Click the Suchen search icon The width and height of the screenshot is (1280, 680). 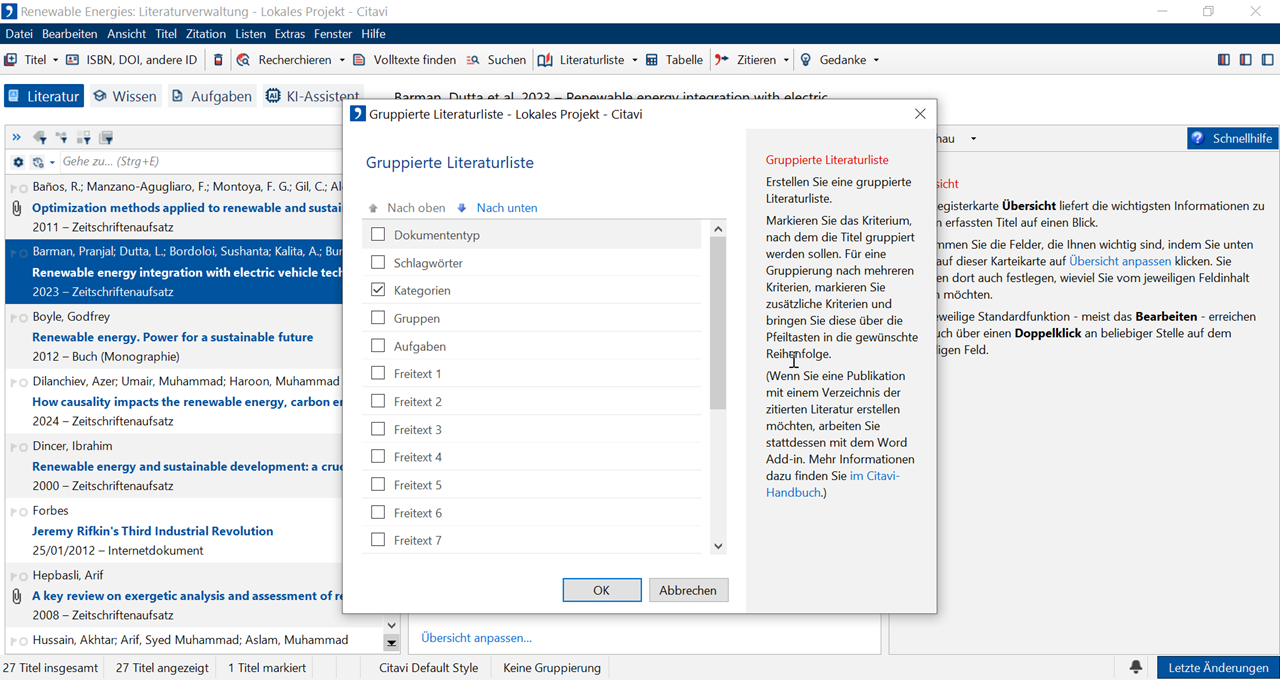tap(474, 60)
